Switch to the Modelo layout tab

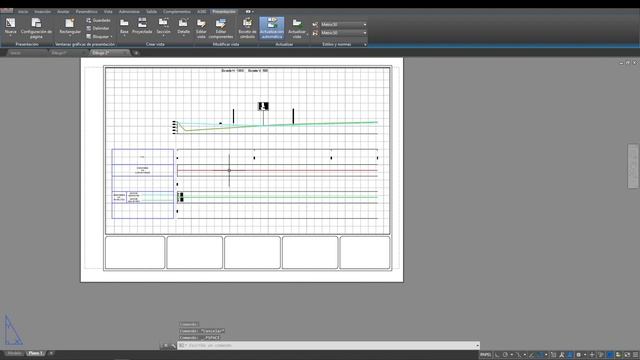pyautogui.click(x=14, y=353)
